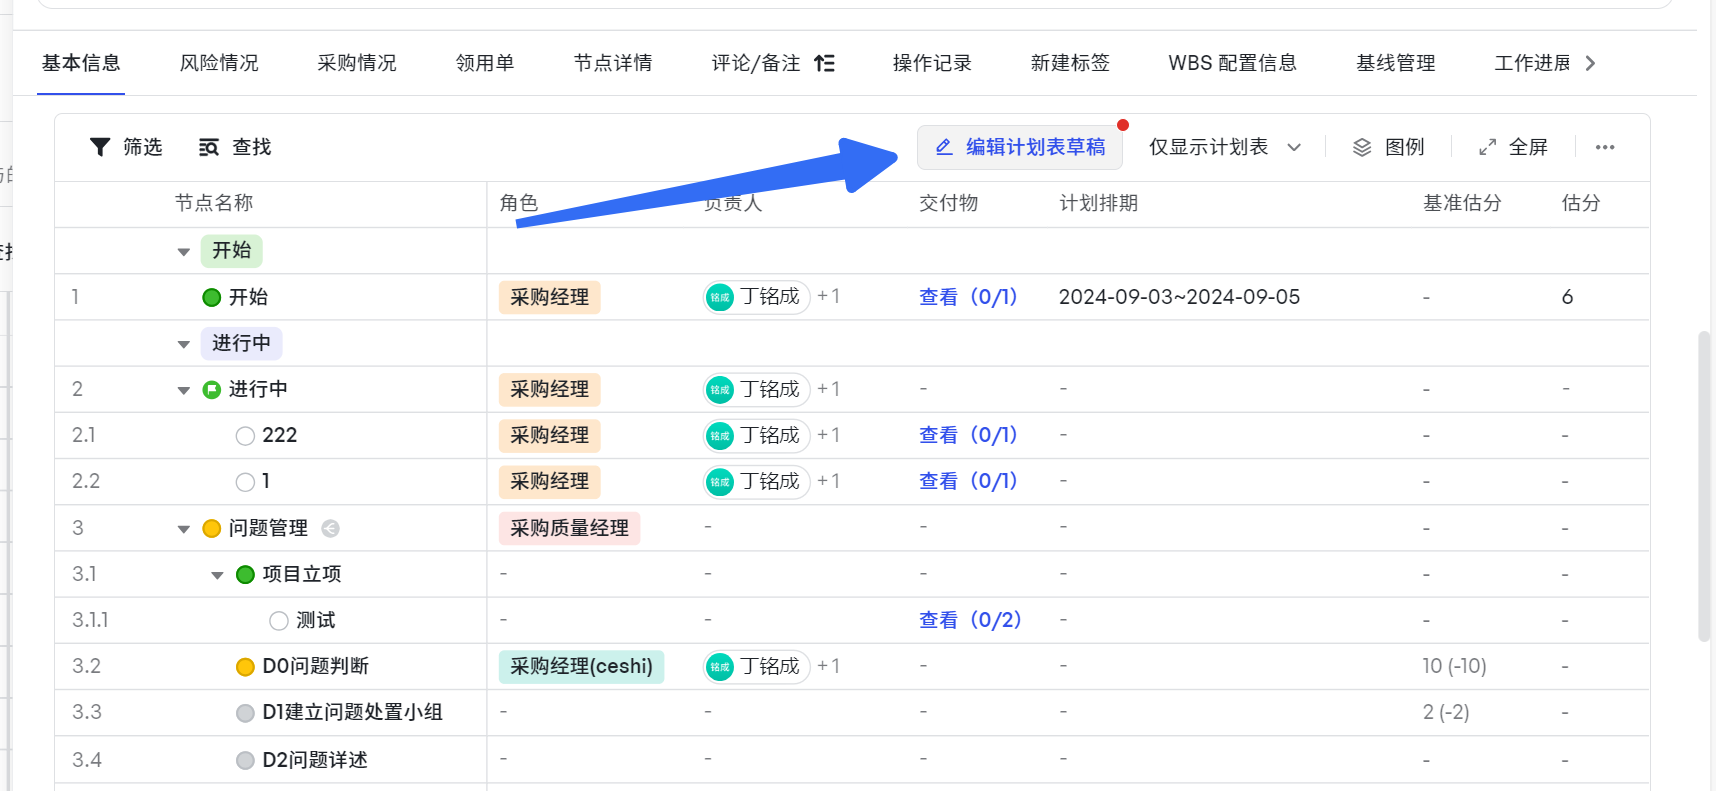1716x791 pixels.
Task: Click the vertical scrollbar on the right
Action: [1704, 485]
